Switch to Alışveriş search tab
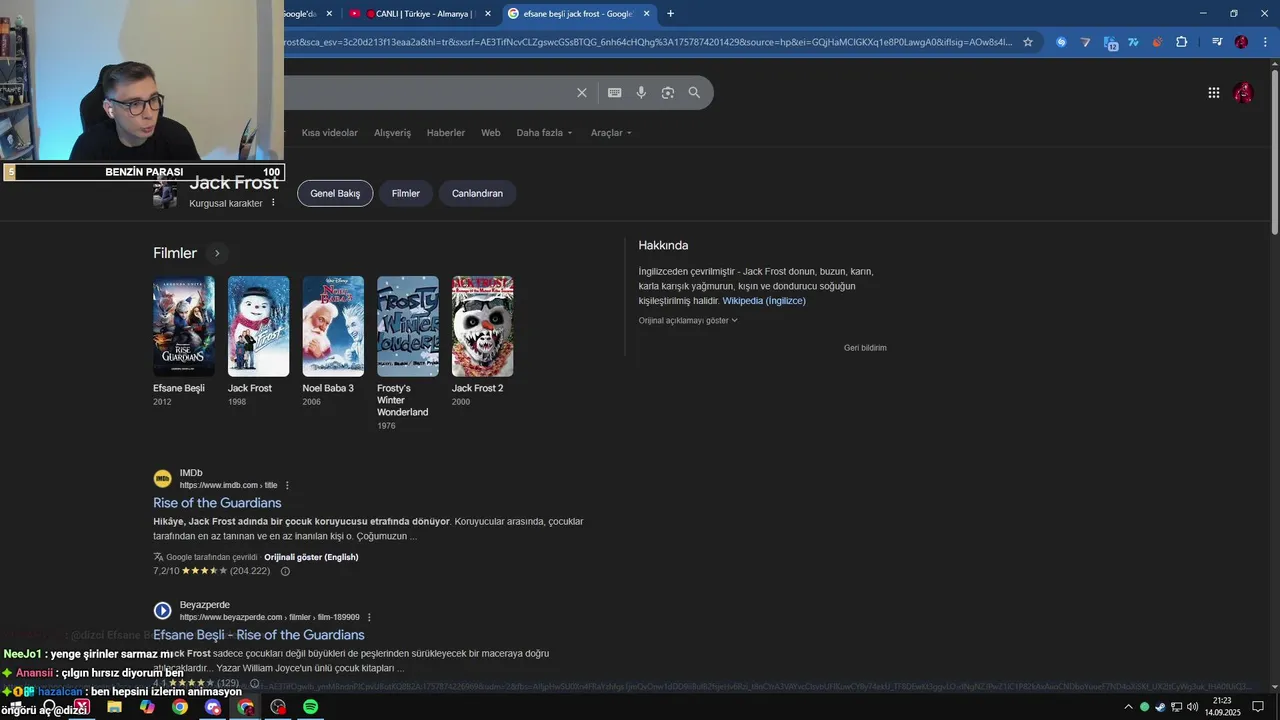 pos(392,133)
